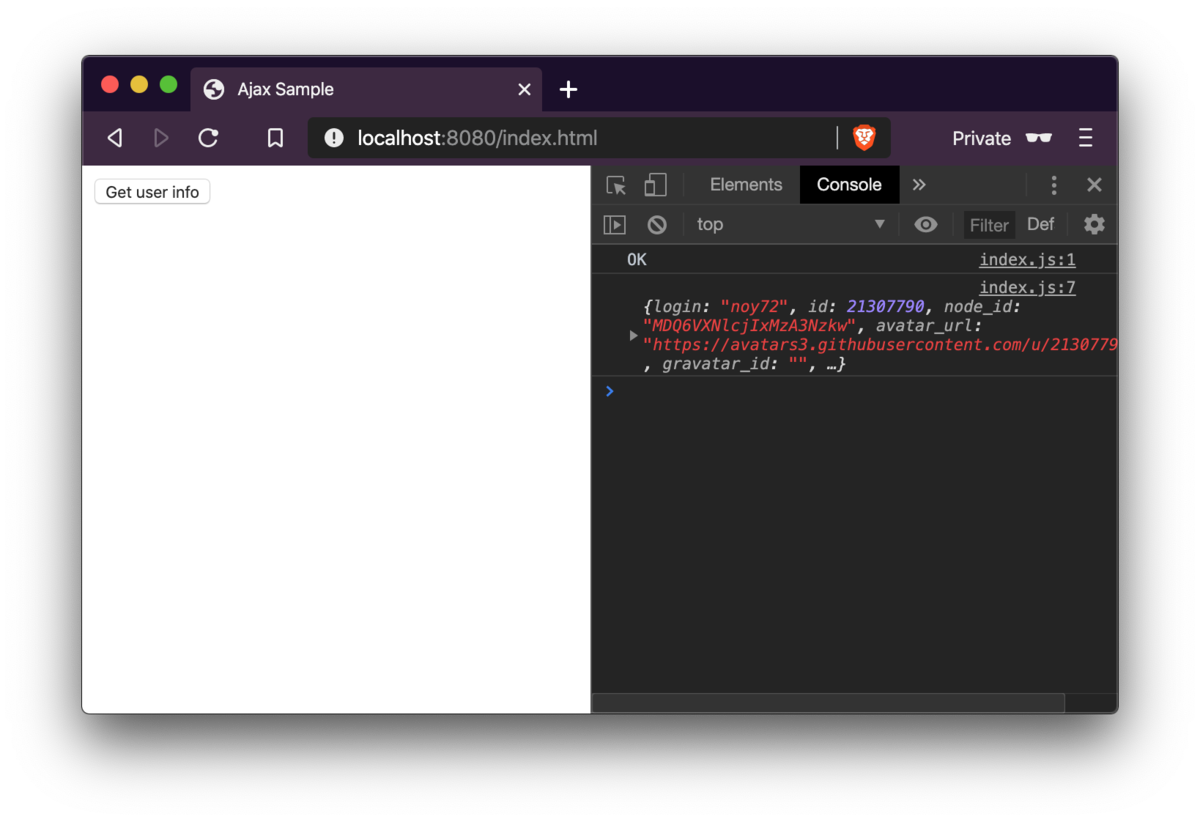The image size is (1200, 822).
Task: Expand the logged user object
Action: 633,336
